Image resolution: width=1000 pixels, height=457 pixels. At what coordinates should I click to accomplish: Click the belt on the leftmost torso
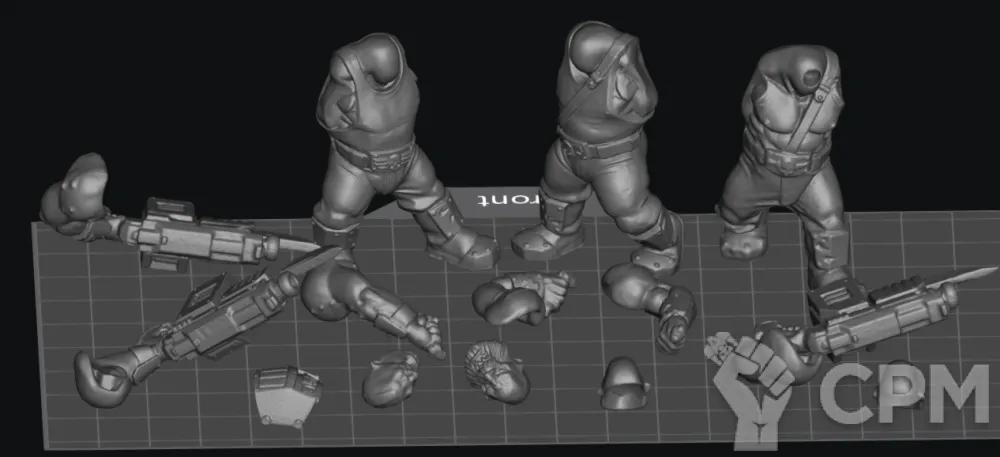(x=375, y=155)
